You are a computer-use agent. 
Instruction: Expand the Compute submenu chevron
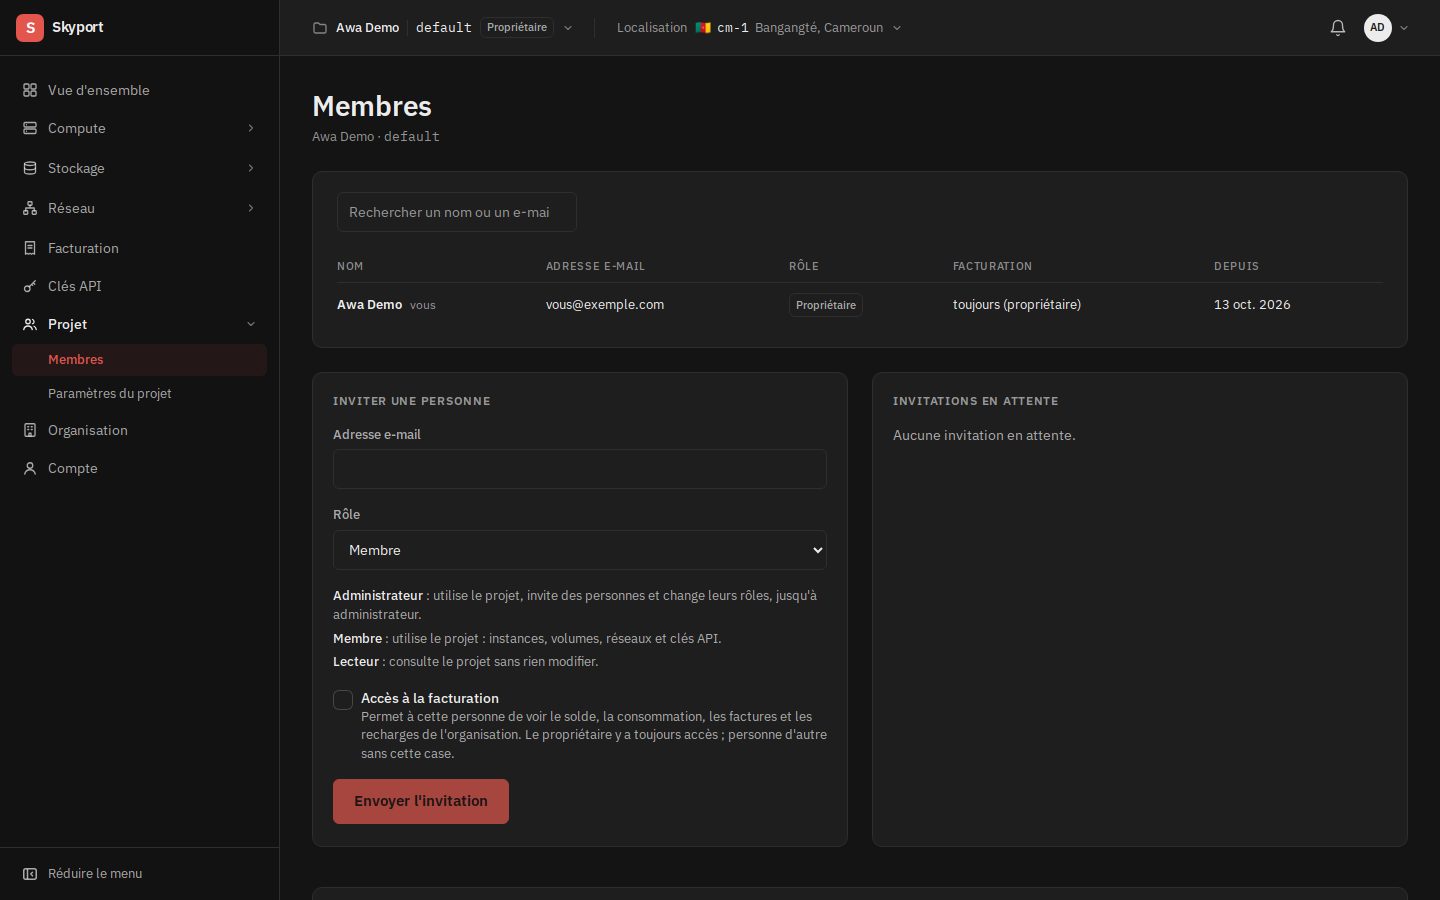pyautogui.click(x=251, y=128)
